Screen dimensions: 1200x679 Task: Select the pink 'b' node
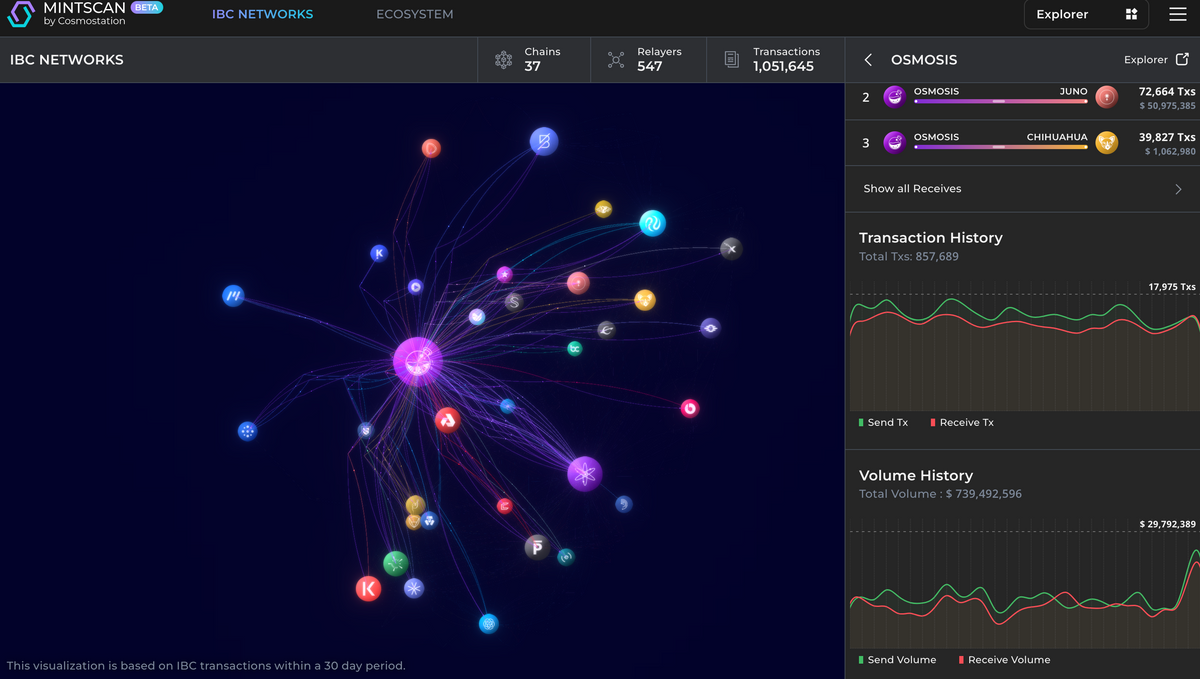point(689,408)
